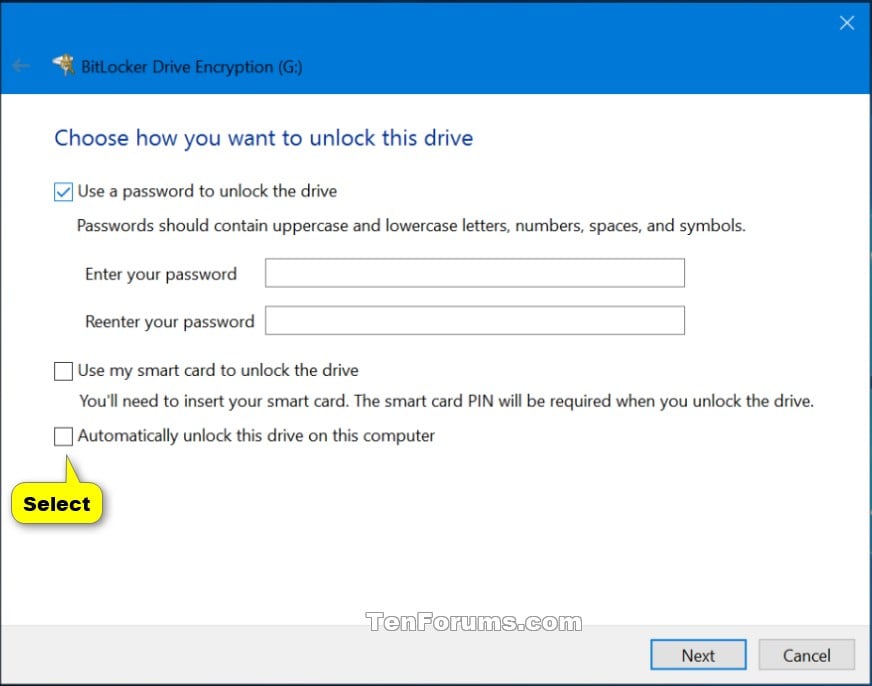Focus the Reenter your password field
This screenshot has height=686, width=872.
pos(474,321)
